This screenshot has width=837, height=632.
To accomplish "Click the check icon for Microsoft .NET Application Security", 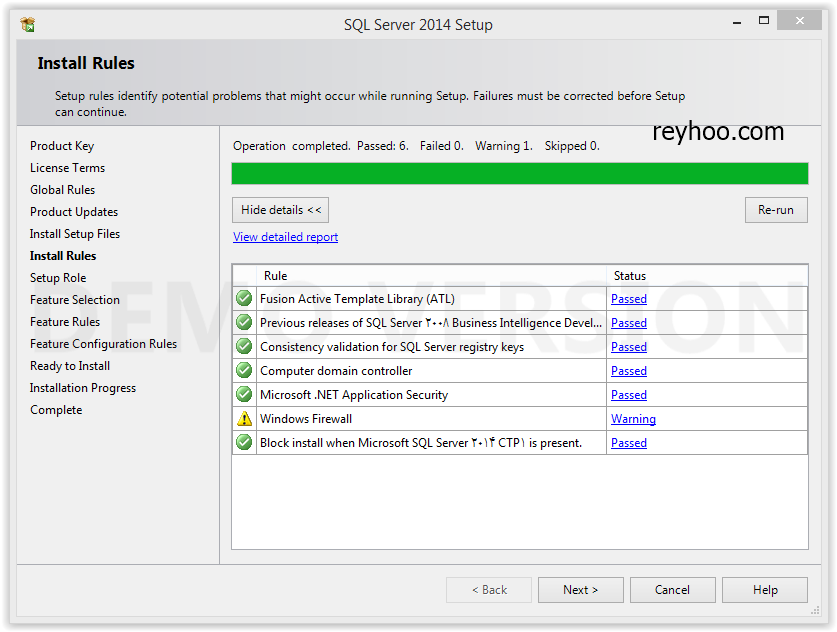I will pos(244,394).
